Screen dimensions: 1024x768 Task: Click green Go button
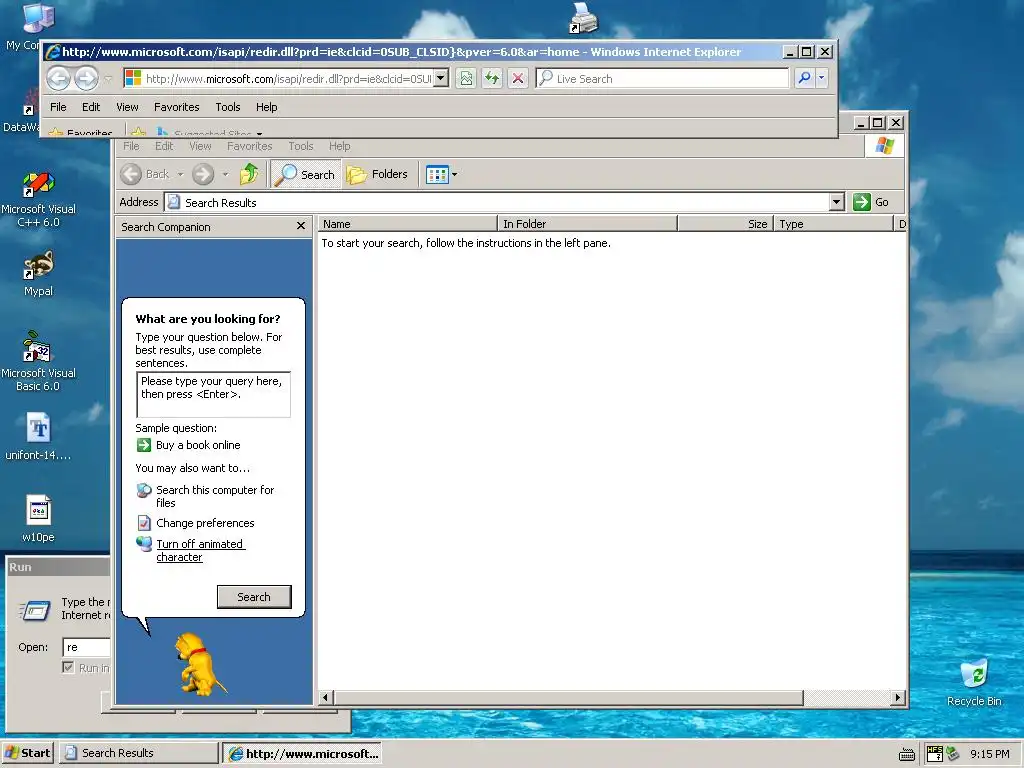point(871,202)
